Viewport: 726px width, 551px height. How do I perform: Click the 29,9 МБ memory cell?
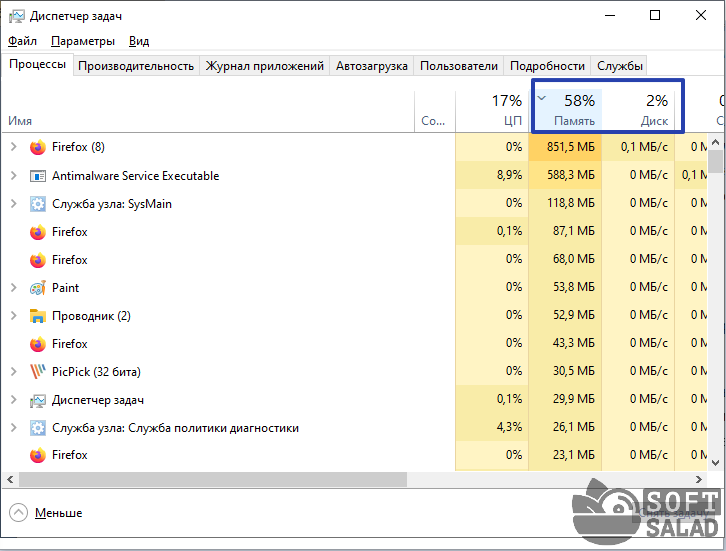(x=565, y=399)
